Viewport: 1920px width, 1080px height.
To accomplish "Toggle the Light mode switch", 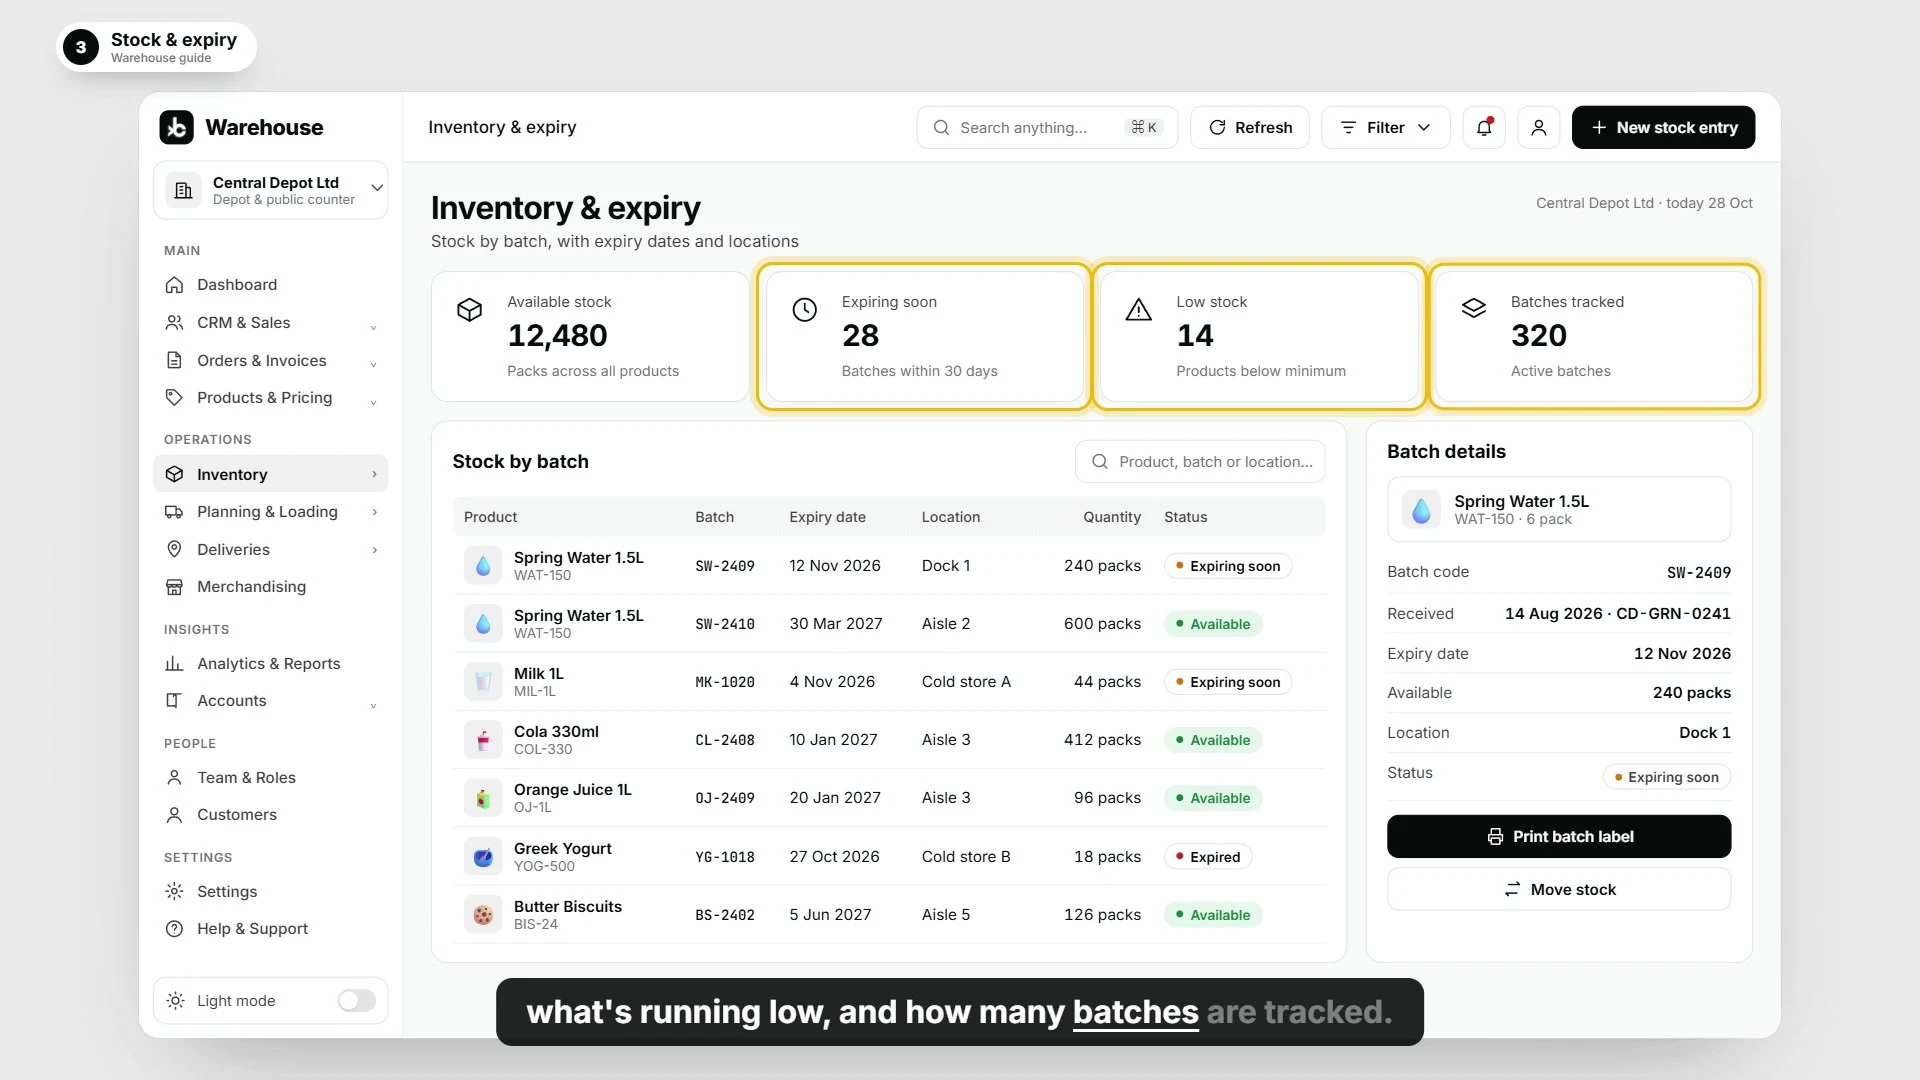I will [x=356, y=1001].
